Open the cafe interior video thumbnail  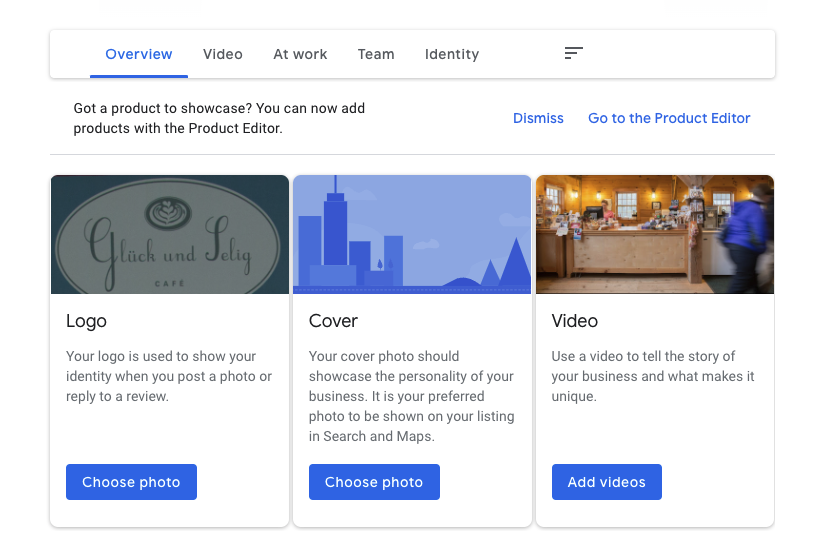(x=655, y=235)
